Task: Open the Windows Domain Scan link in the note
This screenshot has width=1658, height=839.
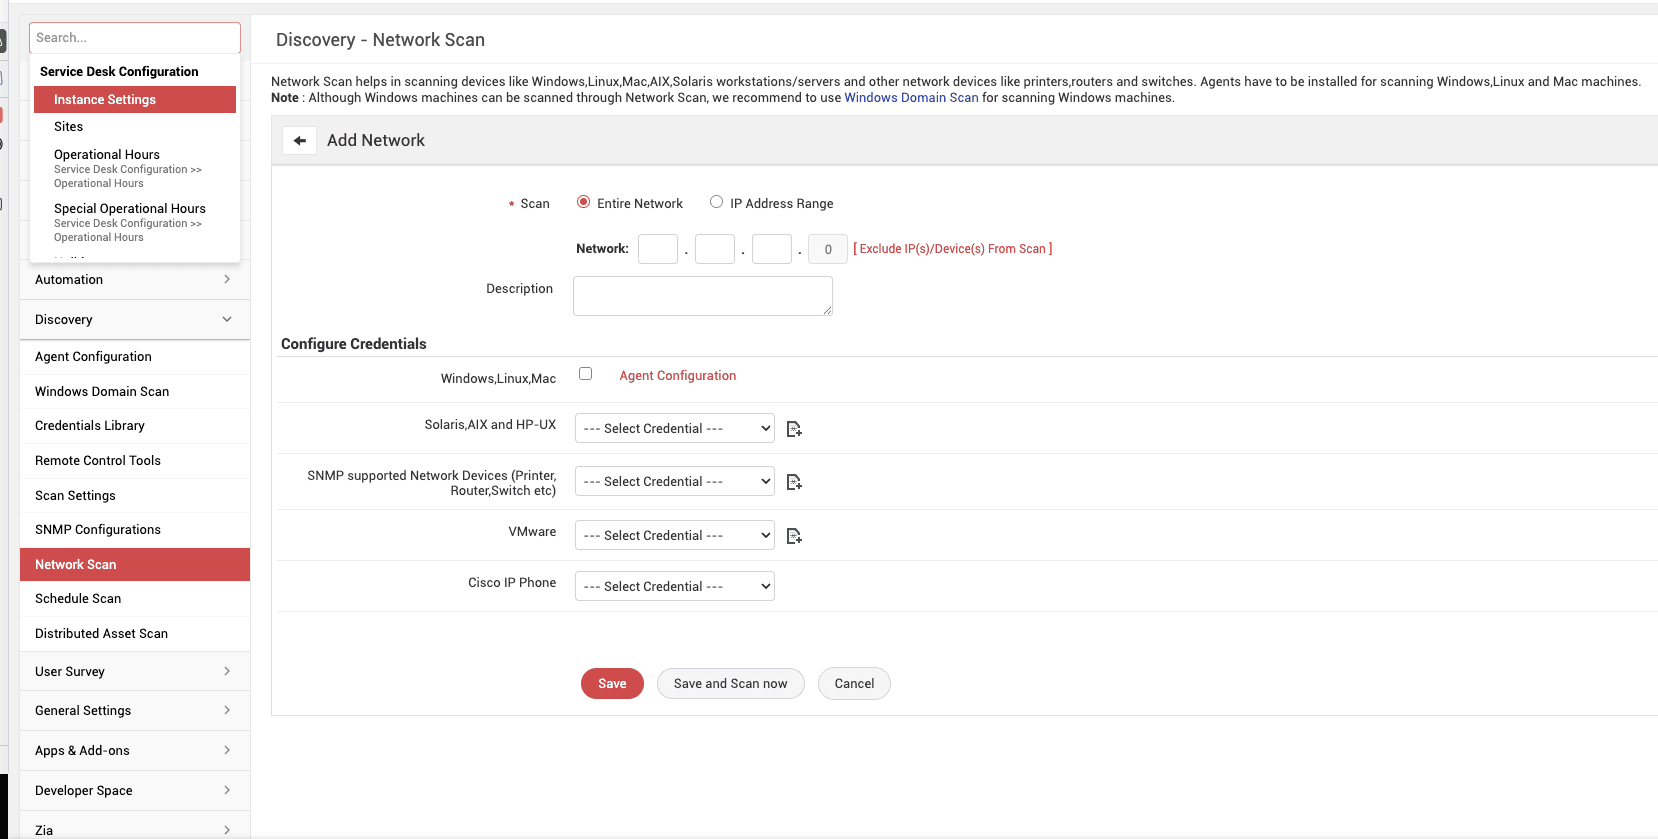Action: pyautogui.click(x=911, y=98)
